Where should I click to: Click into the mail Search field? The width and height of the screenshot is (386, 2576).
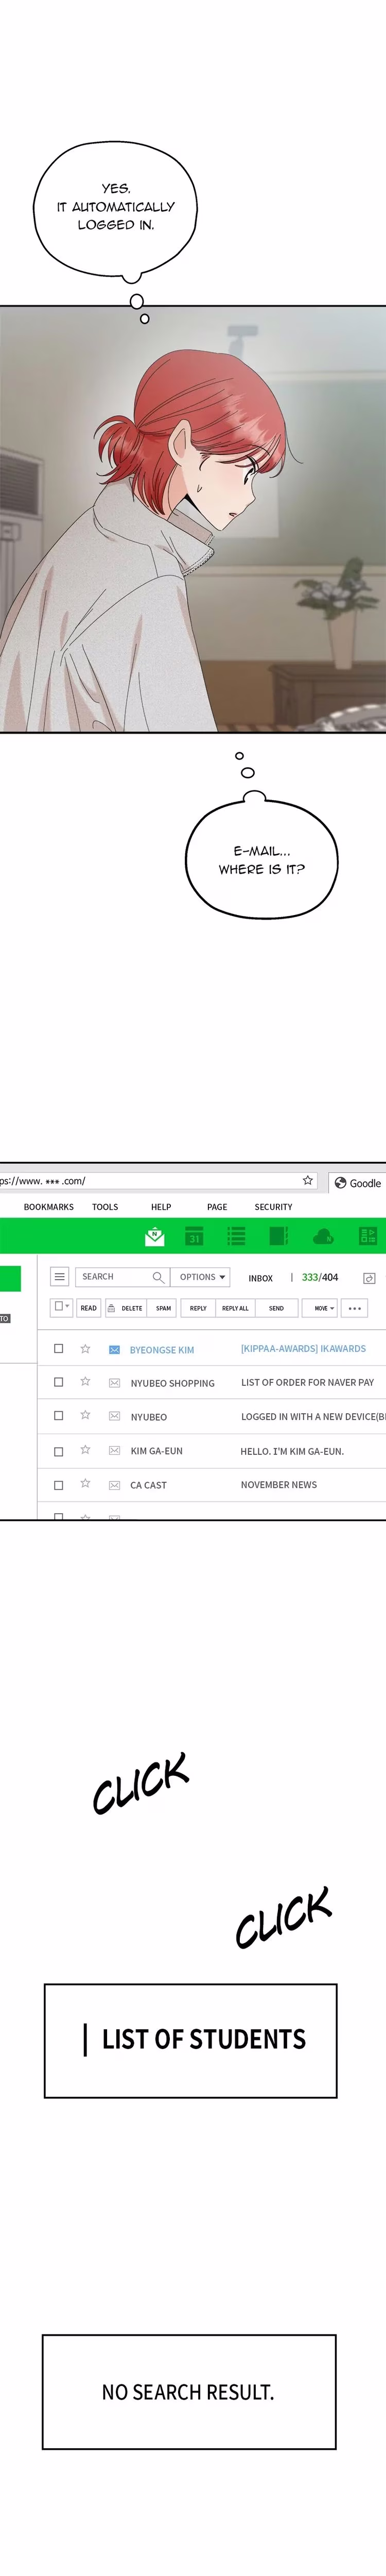pos(112,1277)
